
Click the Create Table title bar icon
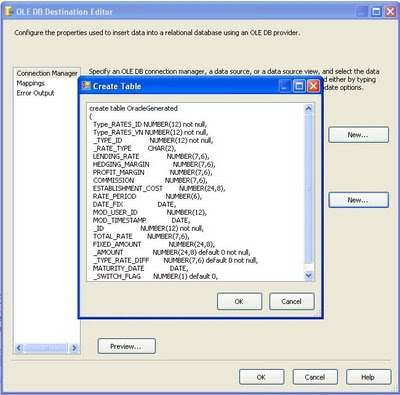pos(86,86)
